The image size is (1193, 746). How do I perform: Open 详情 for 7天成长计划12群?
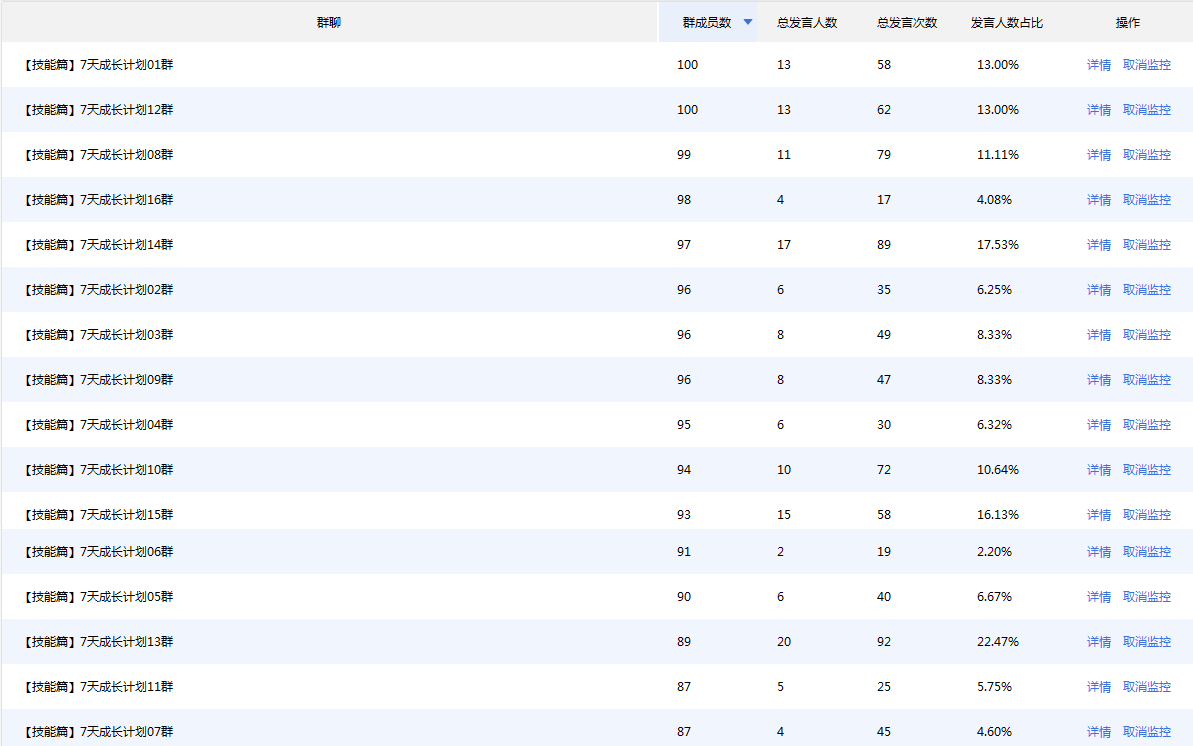point(1099,110)
